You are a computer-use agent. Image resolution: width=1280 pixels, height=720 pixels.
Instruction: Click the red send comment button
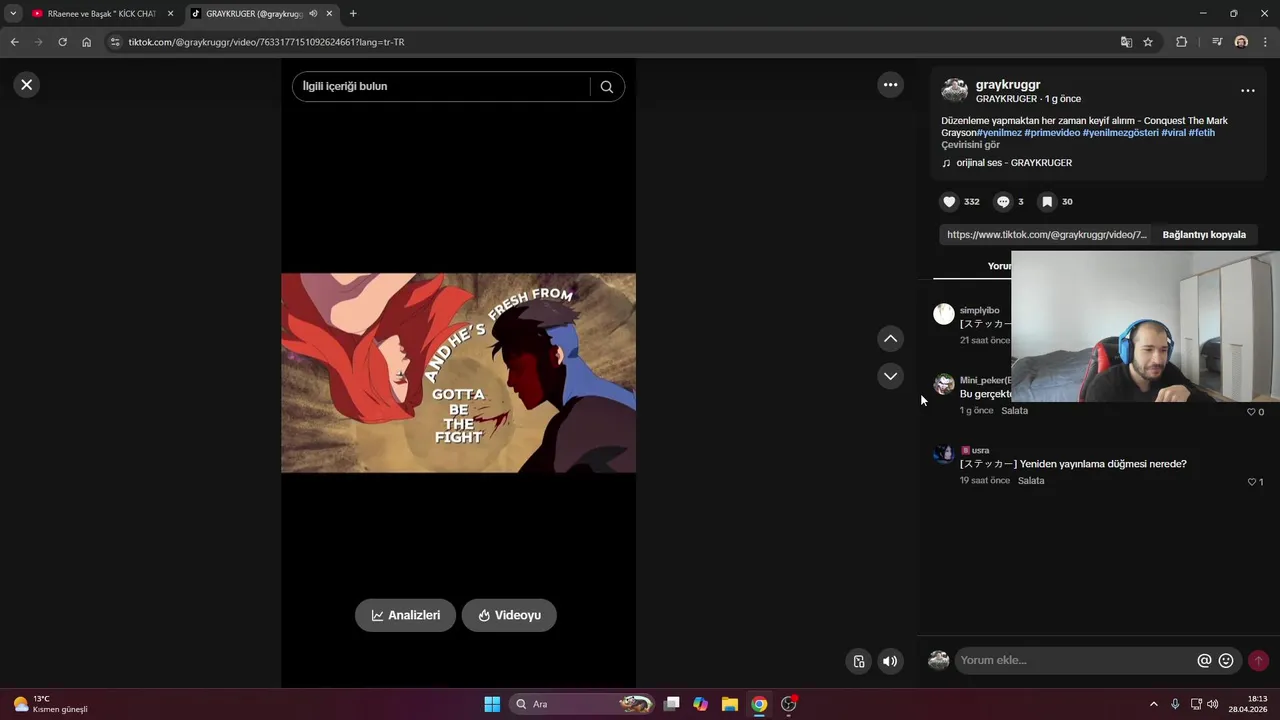(1258, 661)
